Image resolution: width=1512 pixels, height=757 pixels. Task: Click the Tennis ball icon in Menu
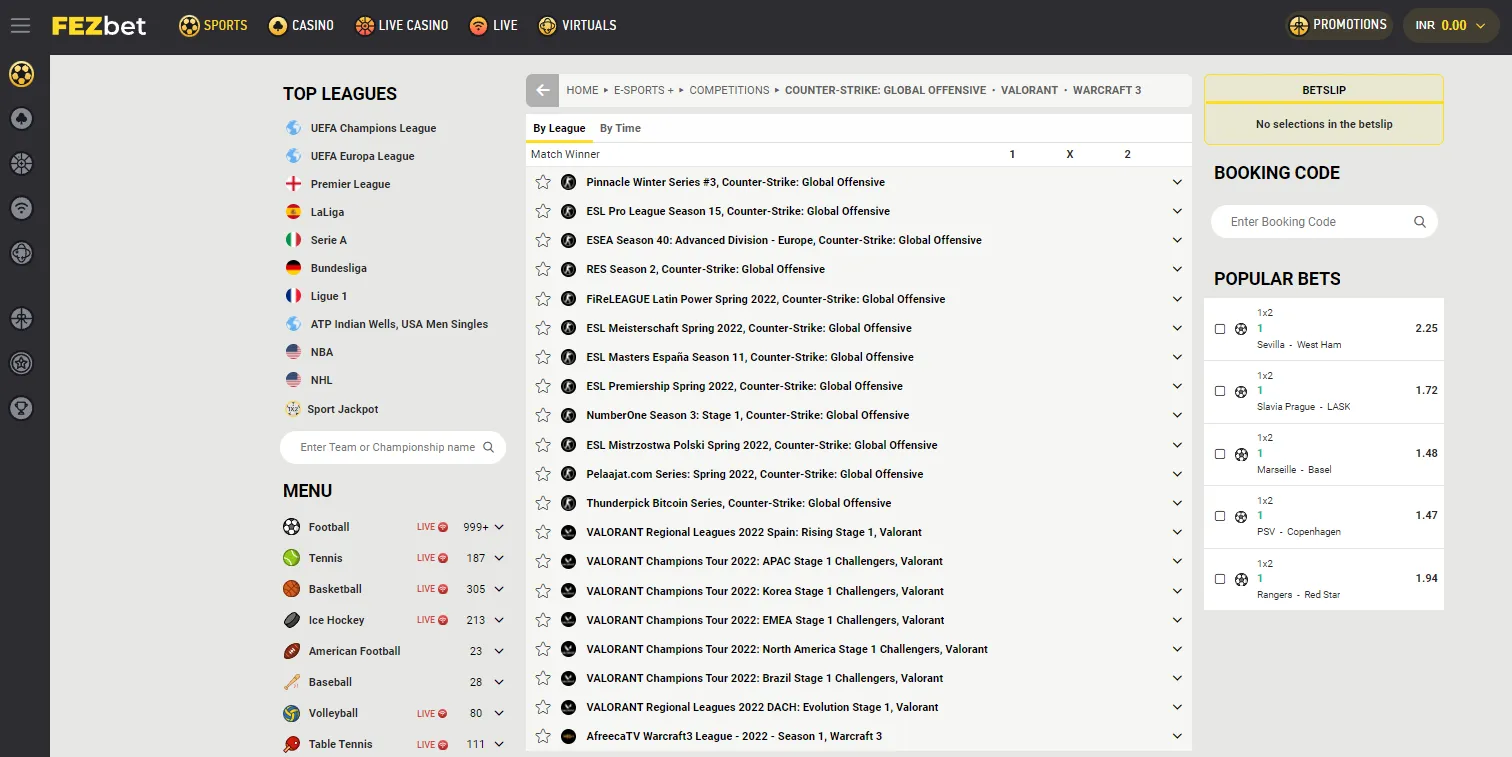pos(291,558)
